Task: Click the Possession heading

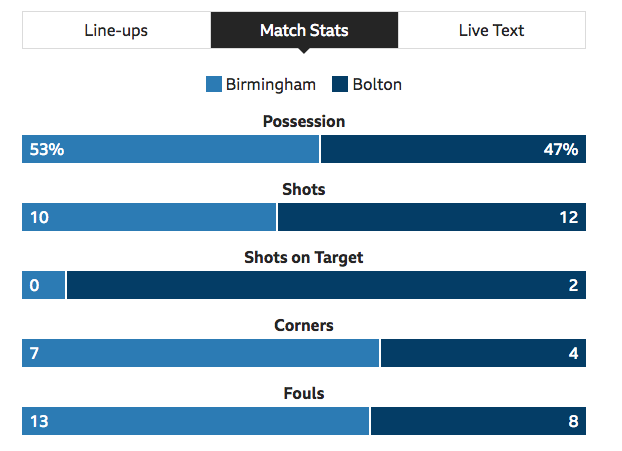Action: coord(304,121)
